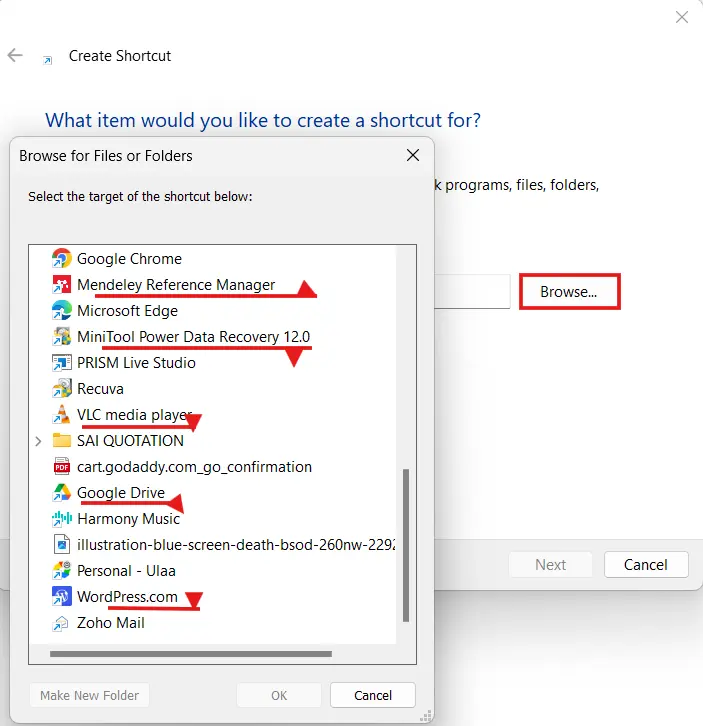Select Mendeley Reference Manager entry

point(176,284)
